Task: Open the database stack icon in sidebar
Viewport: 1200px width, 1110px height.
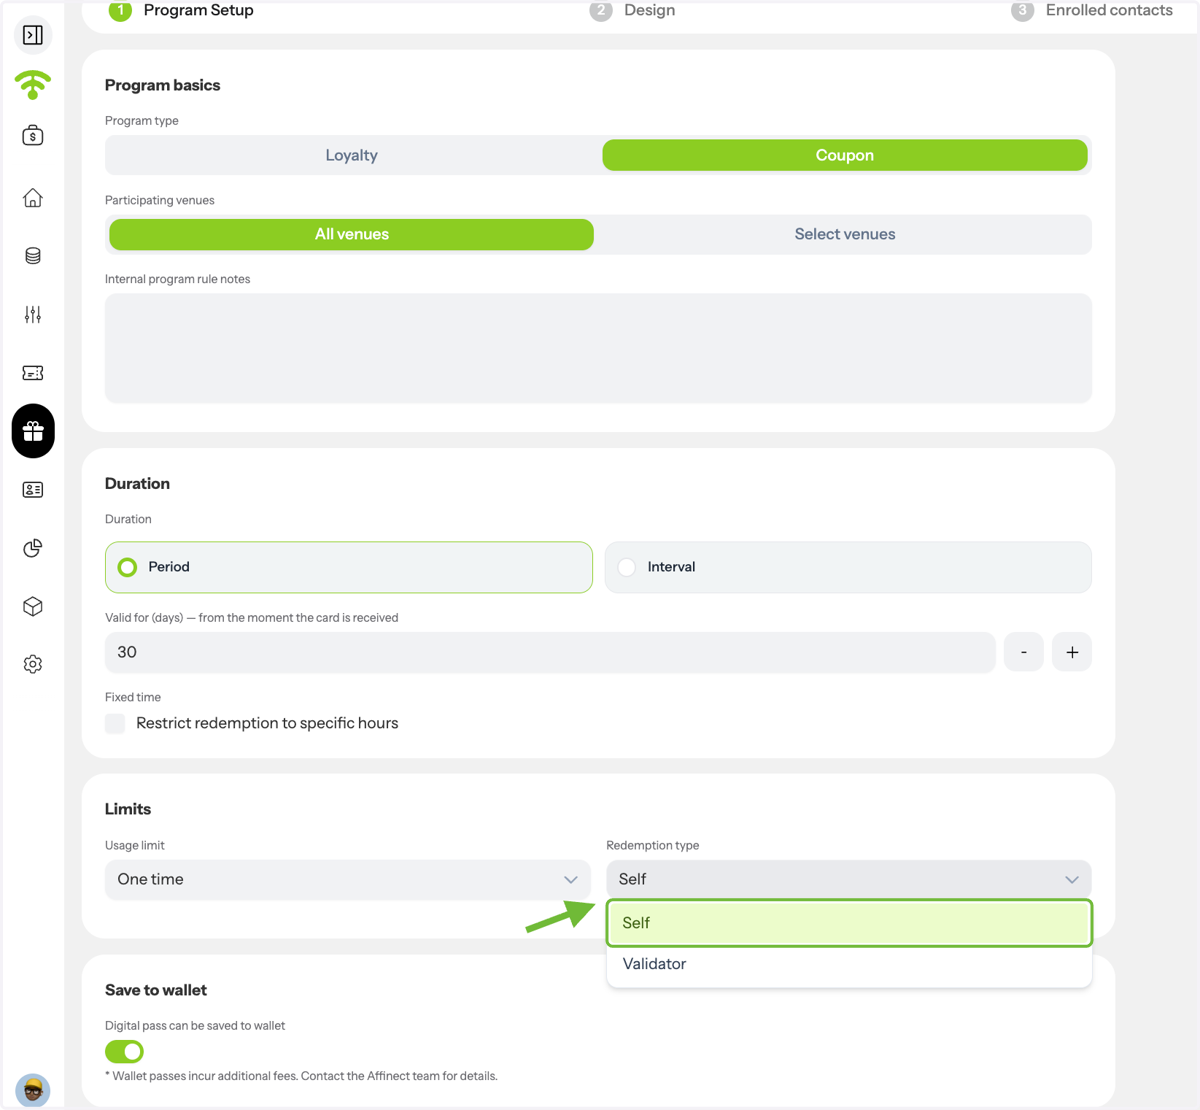Action: point(33,256)
